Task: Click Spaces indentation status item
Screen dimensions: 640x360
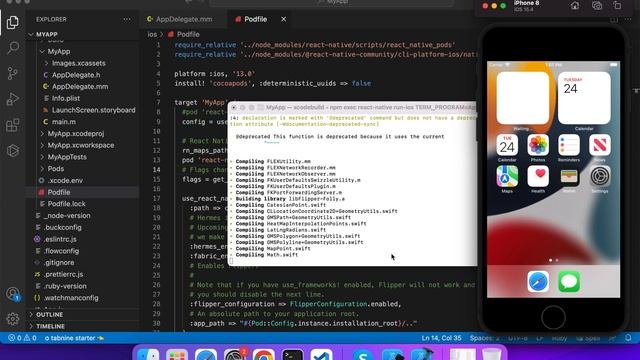Action: click(484, 338)
